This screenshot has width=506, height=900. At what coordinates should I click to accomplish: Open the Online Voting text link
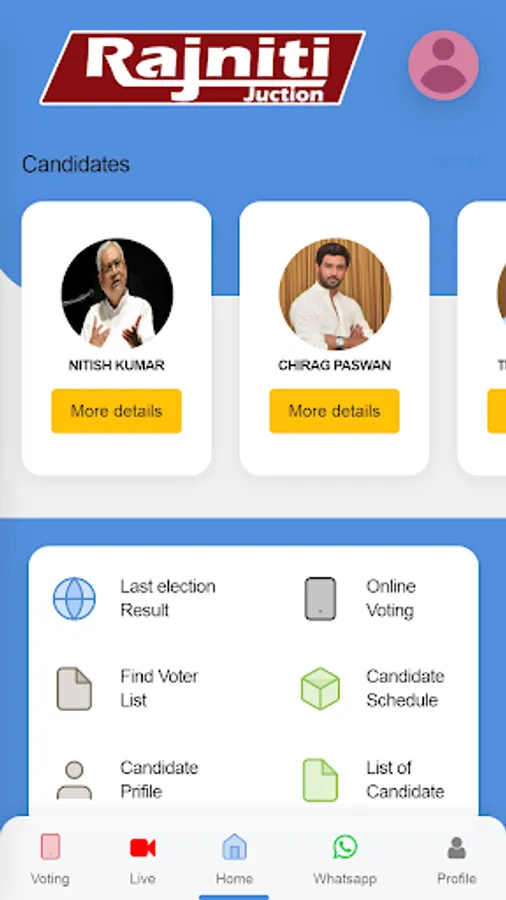pyautogui.click(x=391, y=598)
